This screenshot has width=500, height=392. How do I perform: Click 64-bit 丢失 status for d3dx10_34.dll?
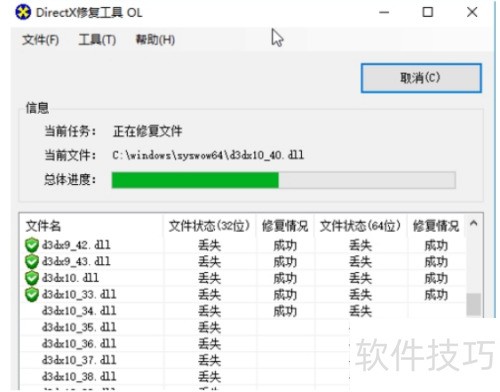tap(360, 311)
